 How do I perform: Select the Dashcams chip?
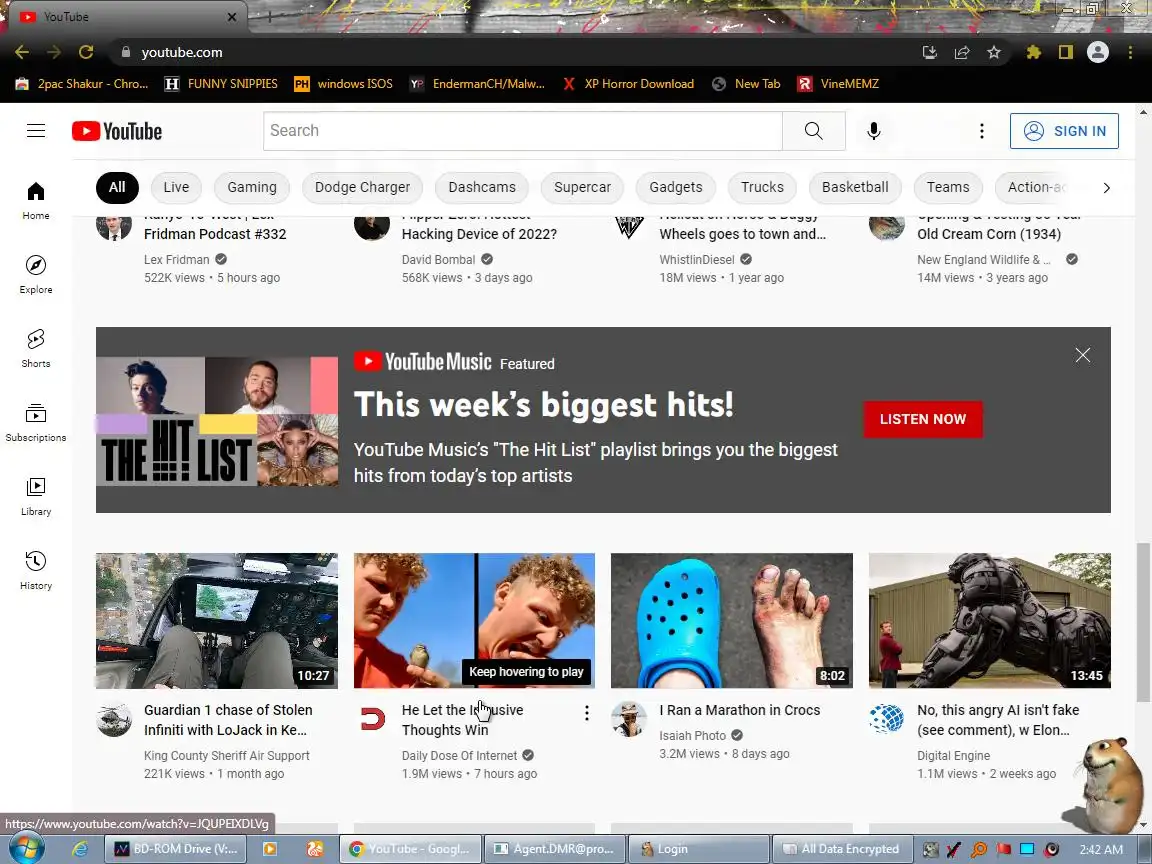482,187
